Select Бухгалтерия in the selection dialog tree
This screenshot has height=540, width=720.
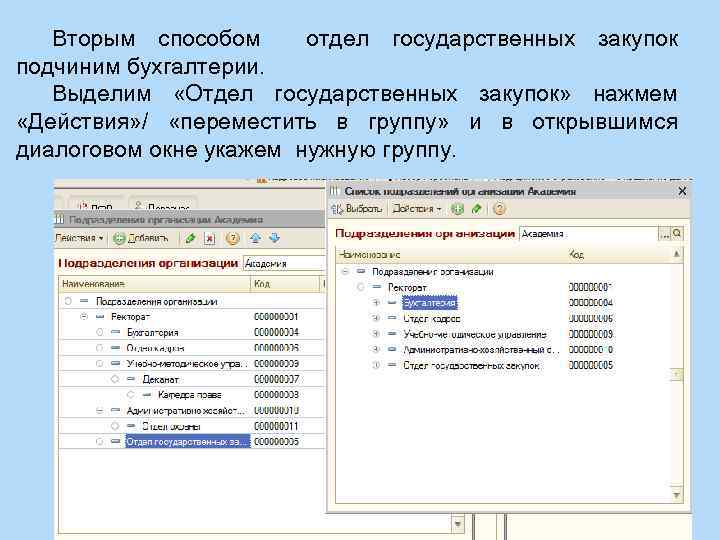tap(429, 303)
